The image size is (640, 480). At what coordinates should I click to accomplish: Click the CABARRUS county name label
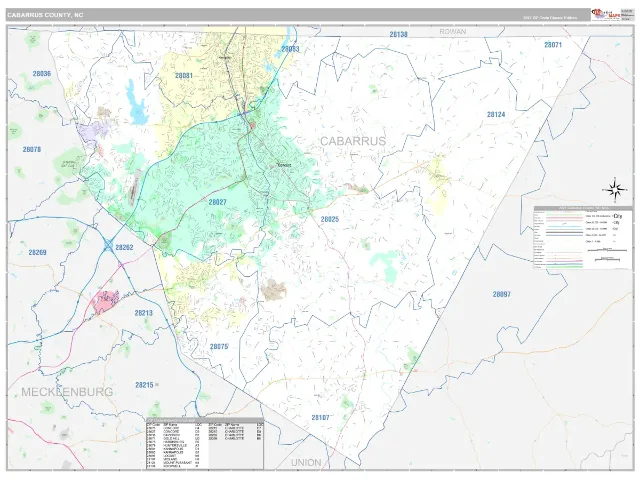[353, 141]
